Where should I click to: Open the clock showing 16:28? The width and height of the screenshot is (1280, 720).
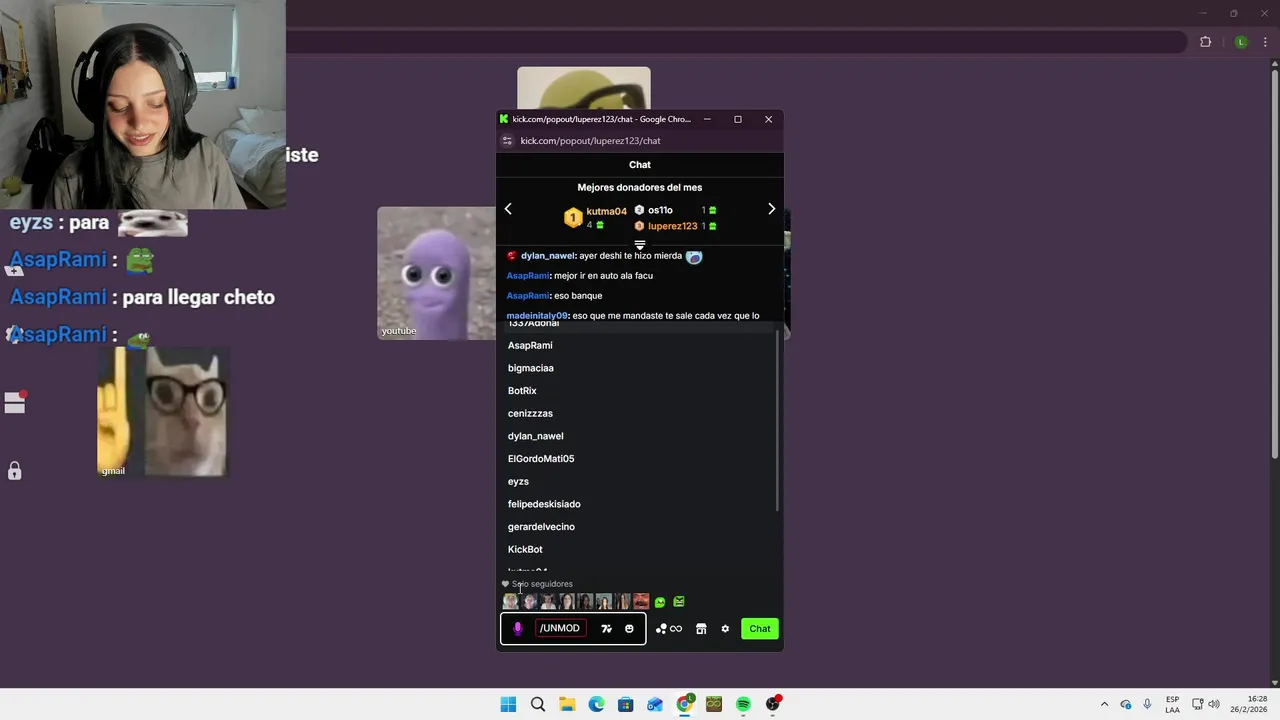1249,705
